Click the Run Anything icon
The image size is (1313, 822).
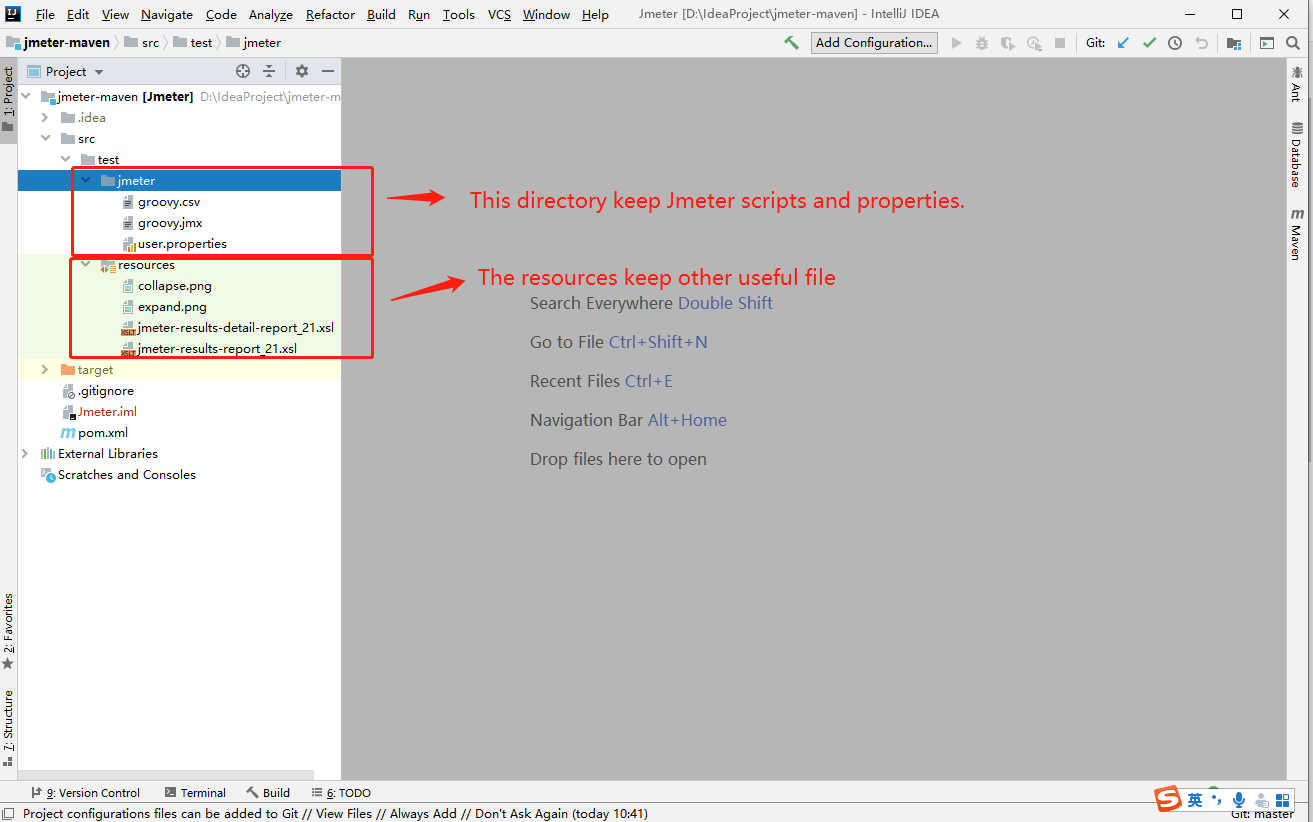tap(1267, 43)
